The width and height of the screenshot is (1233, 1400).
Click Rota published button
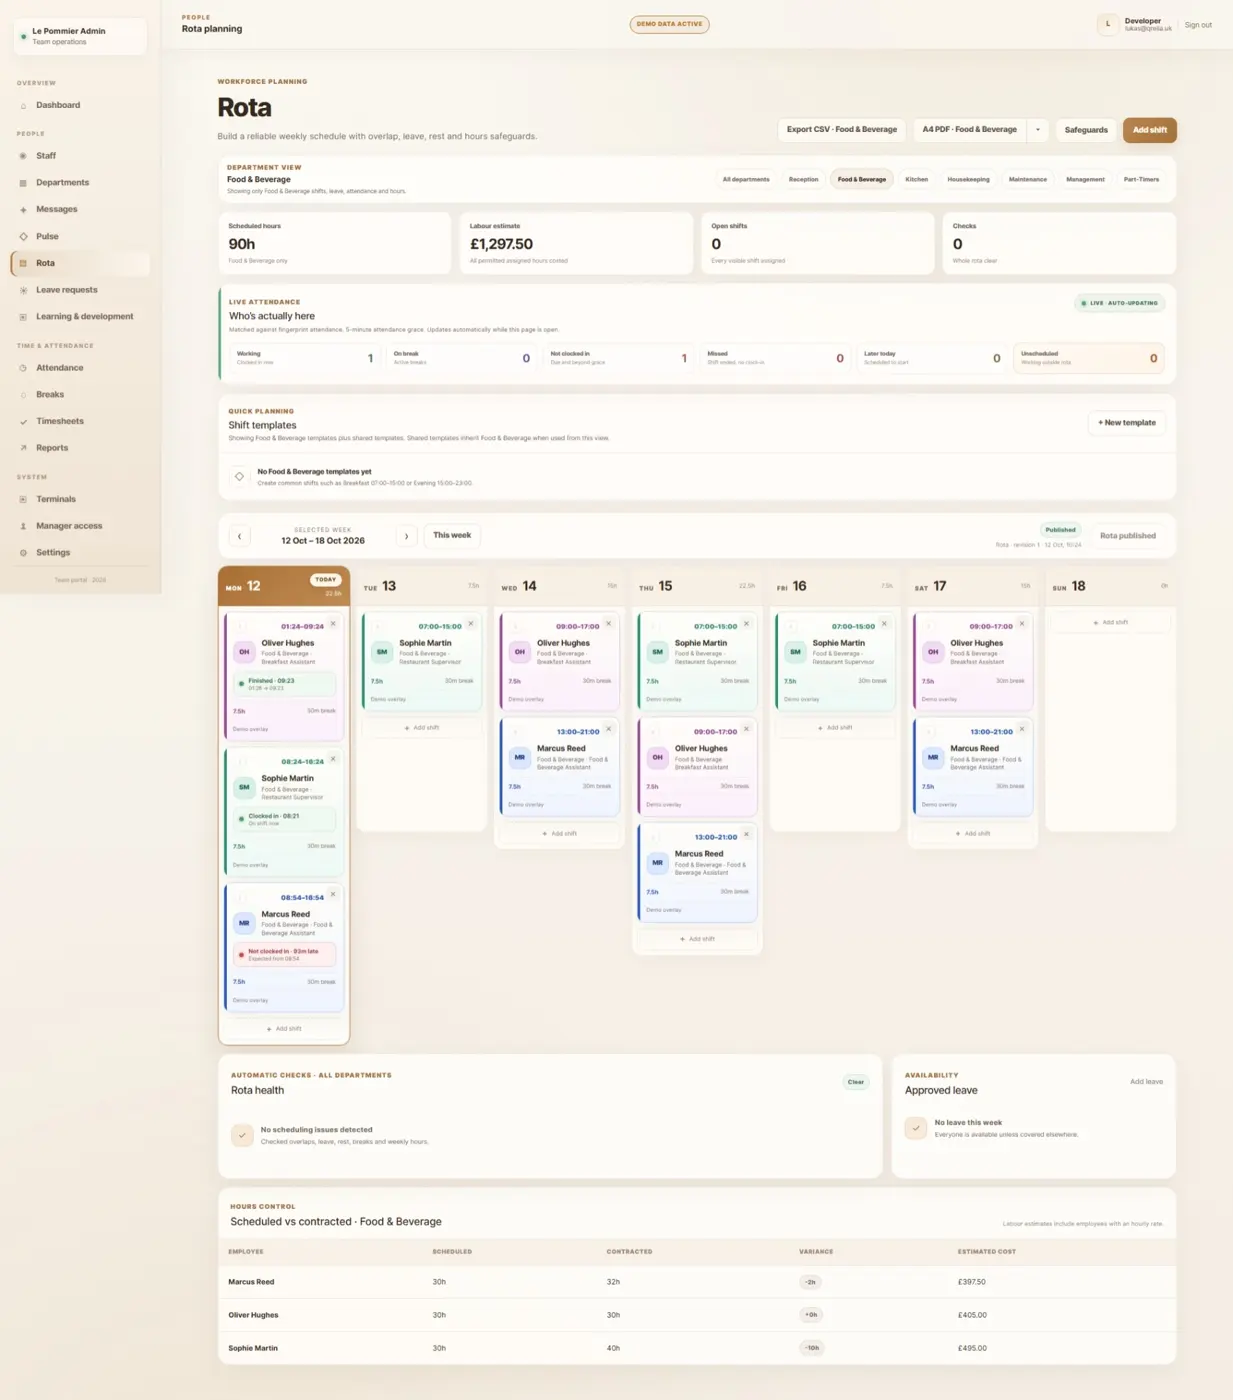pyautogui.click(x=1128, y=536)
